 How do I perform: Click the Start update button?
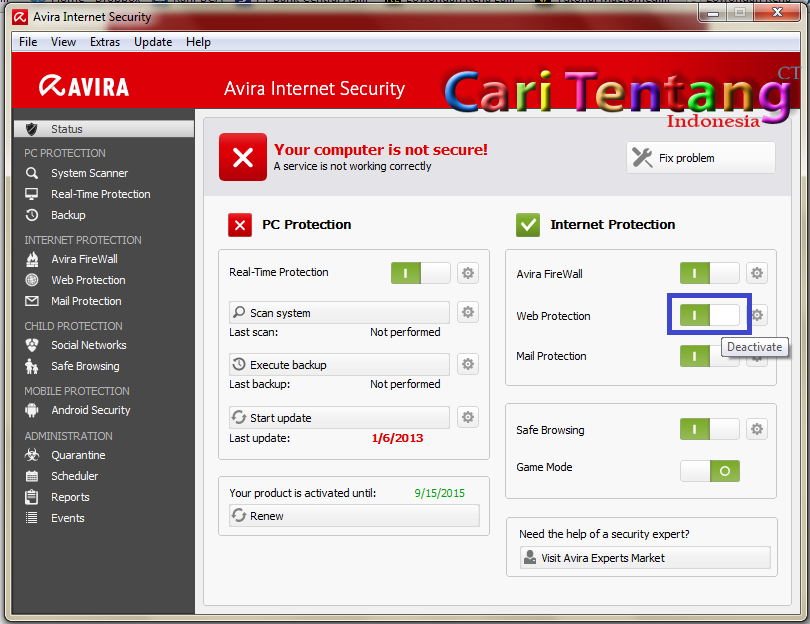[339, 417]
